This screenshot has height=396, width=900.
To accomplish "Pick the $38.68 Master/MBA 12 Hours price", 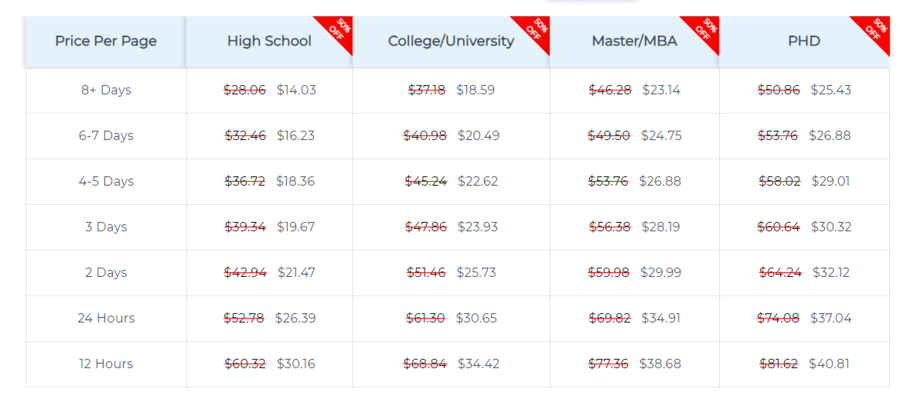I will point(660,364).
